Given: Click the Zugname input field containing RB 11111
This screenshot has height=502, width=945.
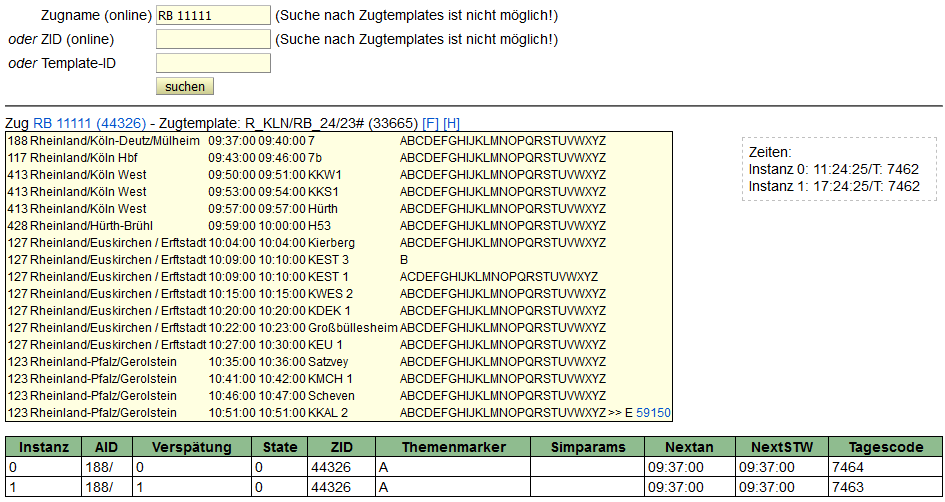Looking at the screenshot, I should [x=213, y=15].
